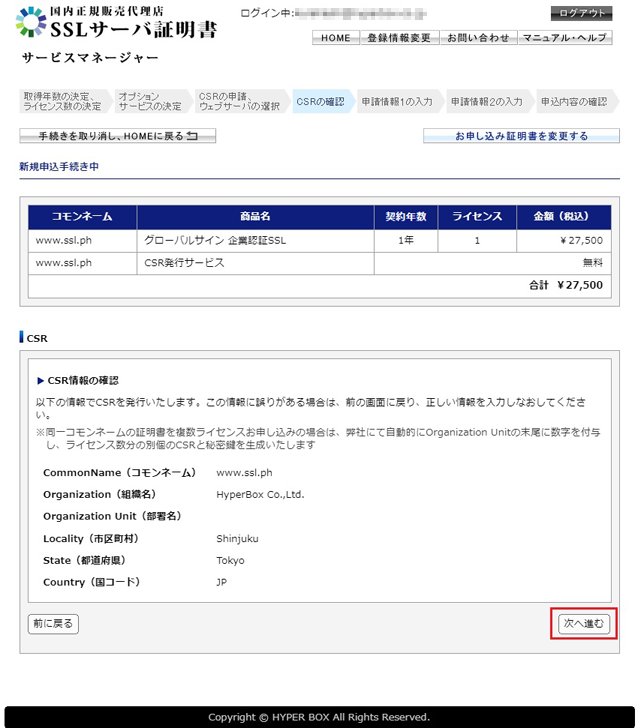
Task: Click the highlighted CSRの確認 step
Action: tap(320, 101)
